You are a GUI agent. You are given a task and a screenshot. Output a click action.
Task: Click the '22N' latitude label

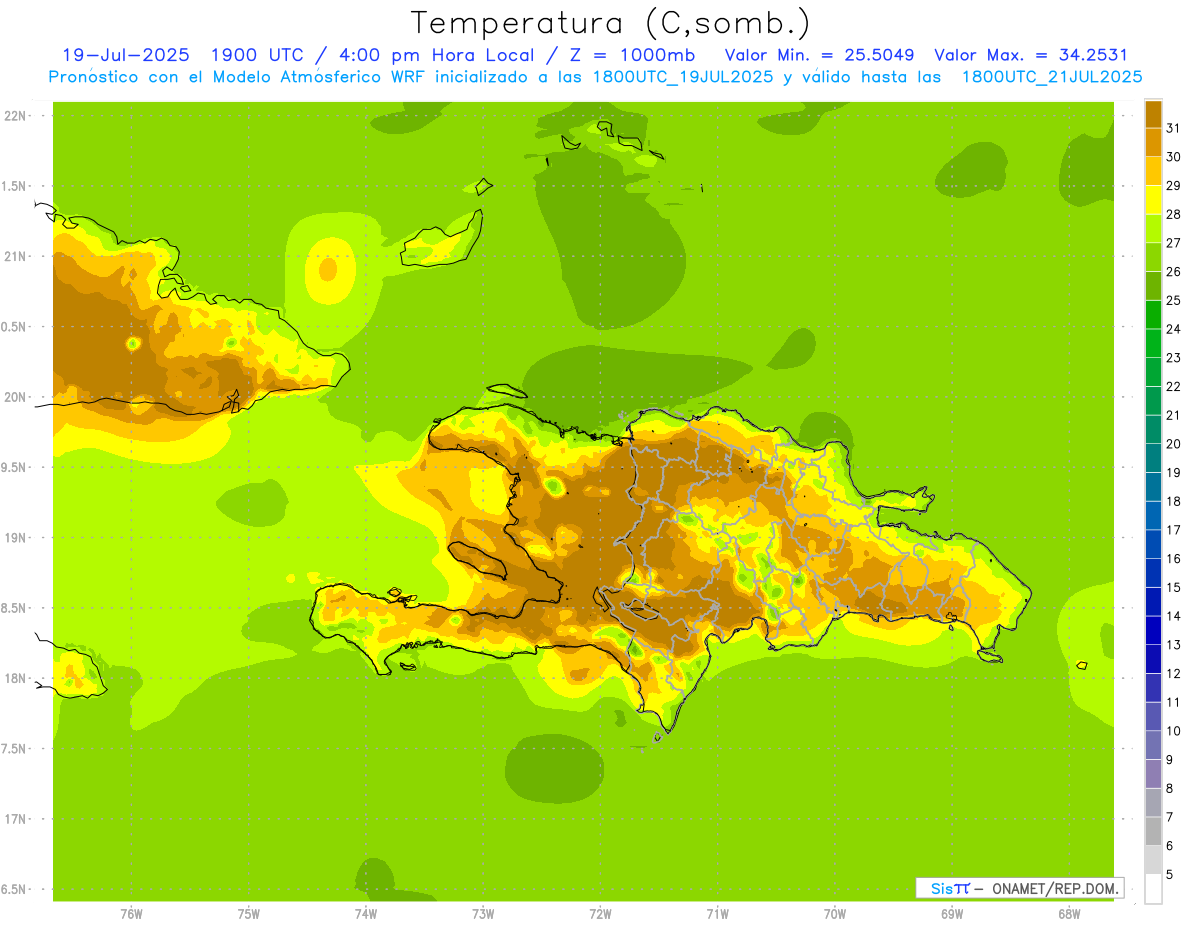(15, 116)
